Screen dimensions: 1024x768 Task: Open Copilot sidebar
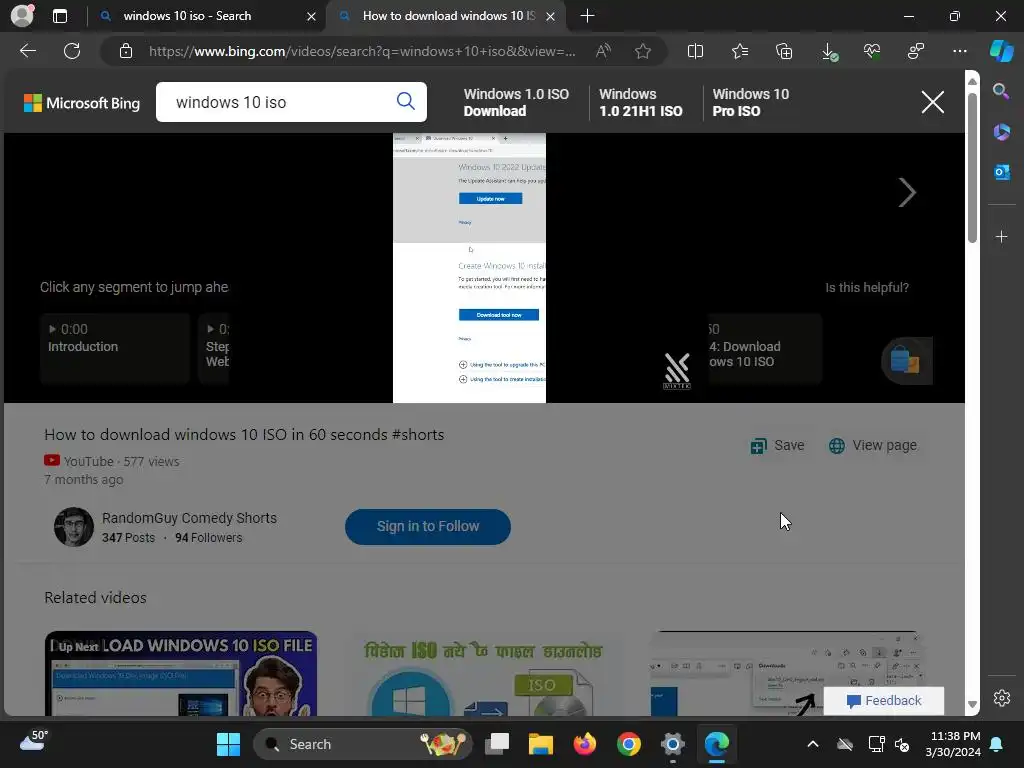pyautogui.click(x=1002, y=51)
